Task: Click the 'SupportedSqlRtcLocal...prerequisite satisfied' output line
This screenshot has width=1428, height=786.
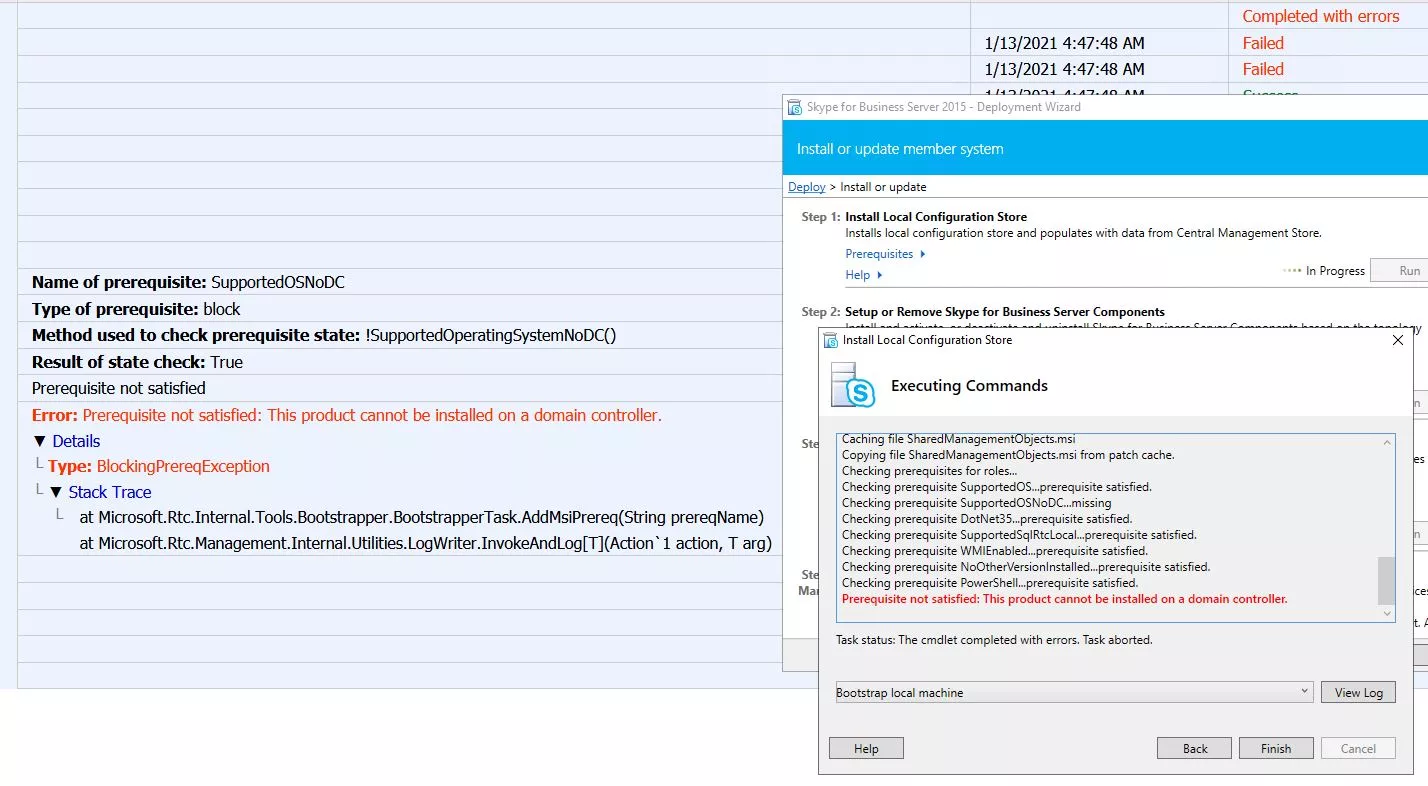Action: [x=1019, y=535]
